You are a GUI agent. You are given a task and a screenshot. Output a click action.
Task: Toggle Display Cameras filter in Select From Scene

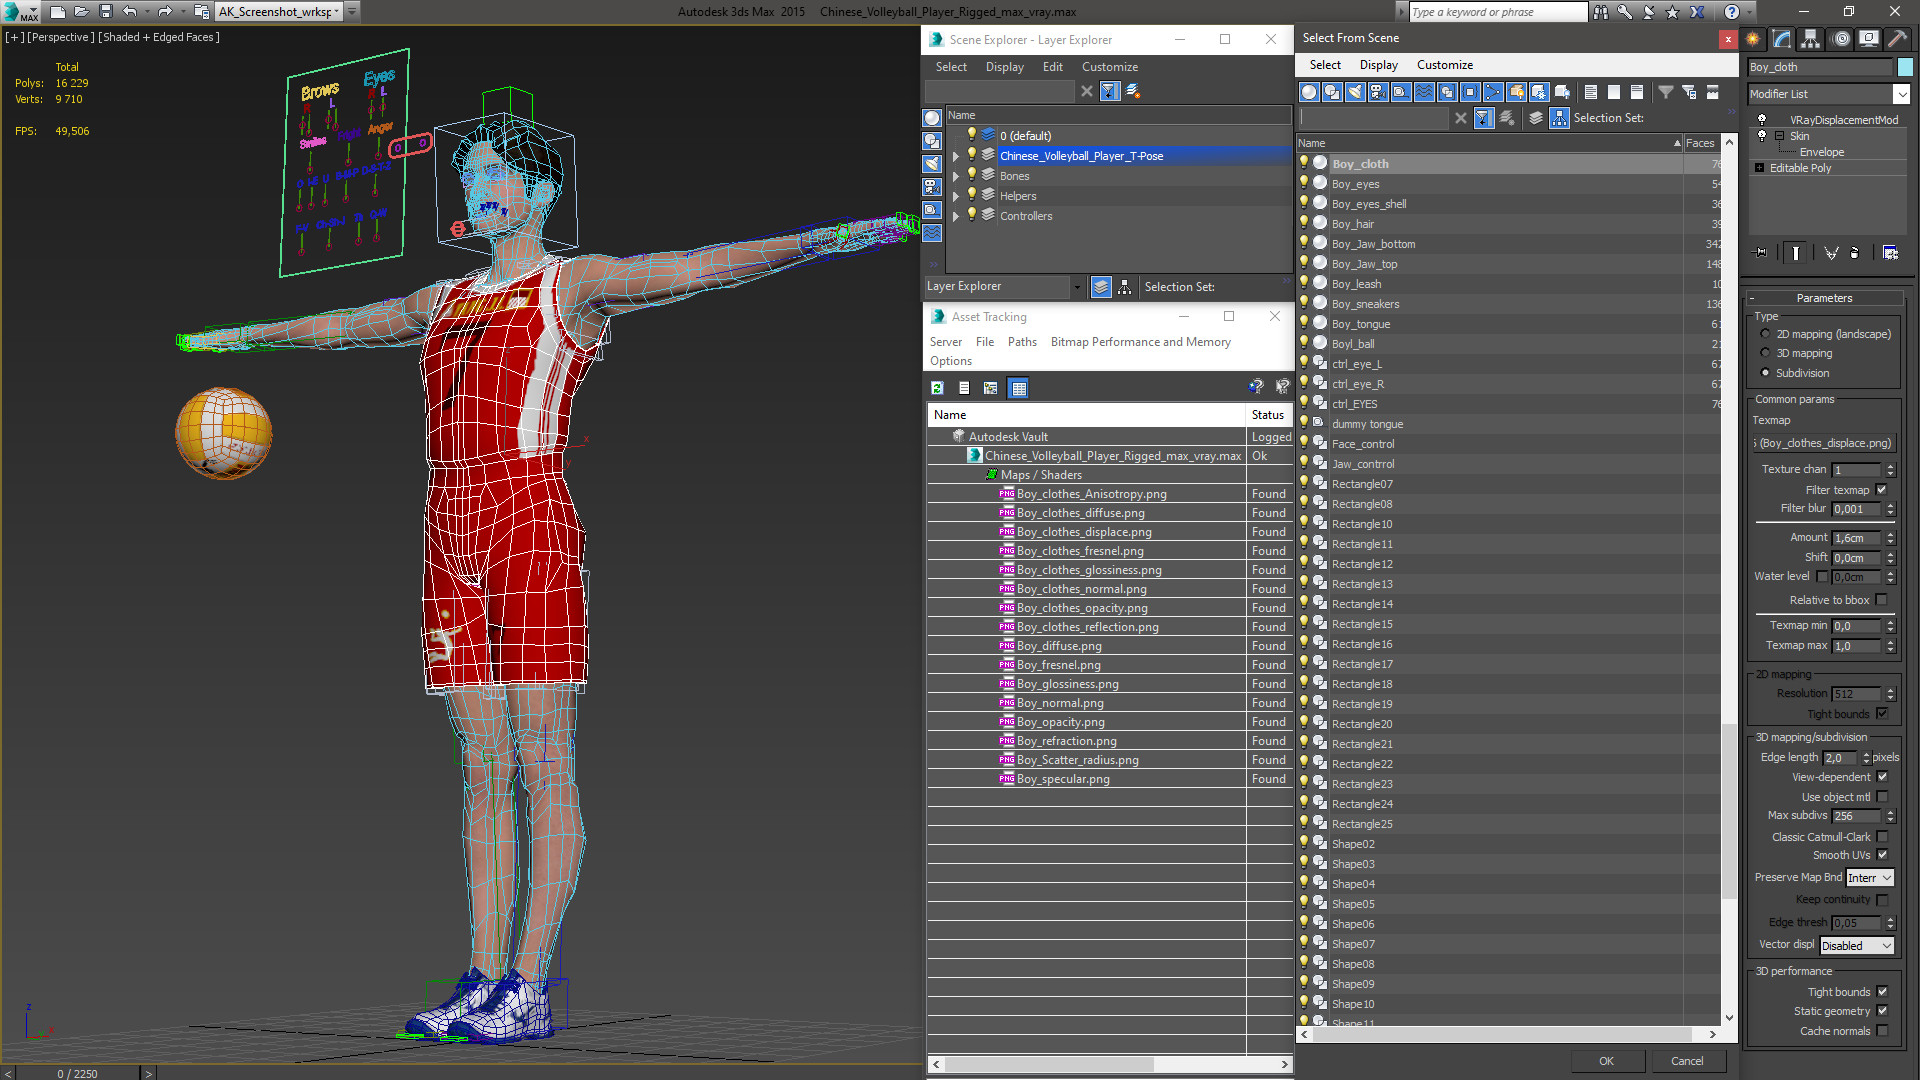click(x=1378, y=92)
